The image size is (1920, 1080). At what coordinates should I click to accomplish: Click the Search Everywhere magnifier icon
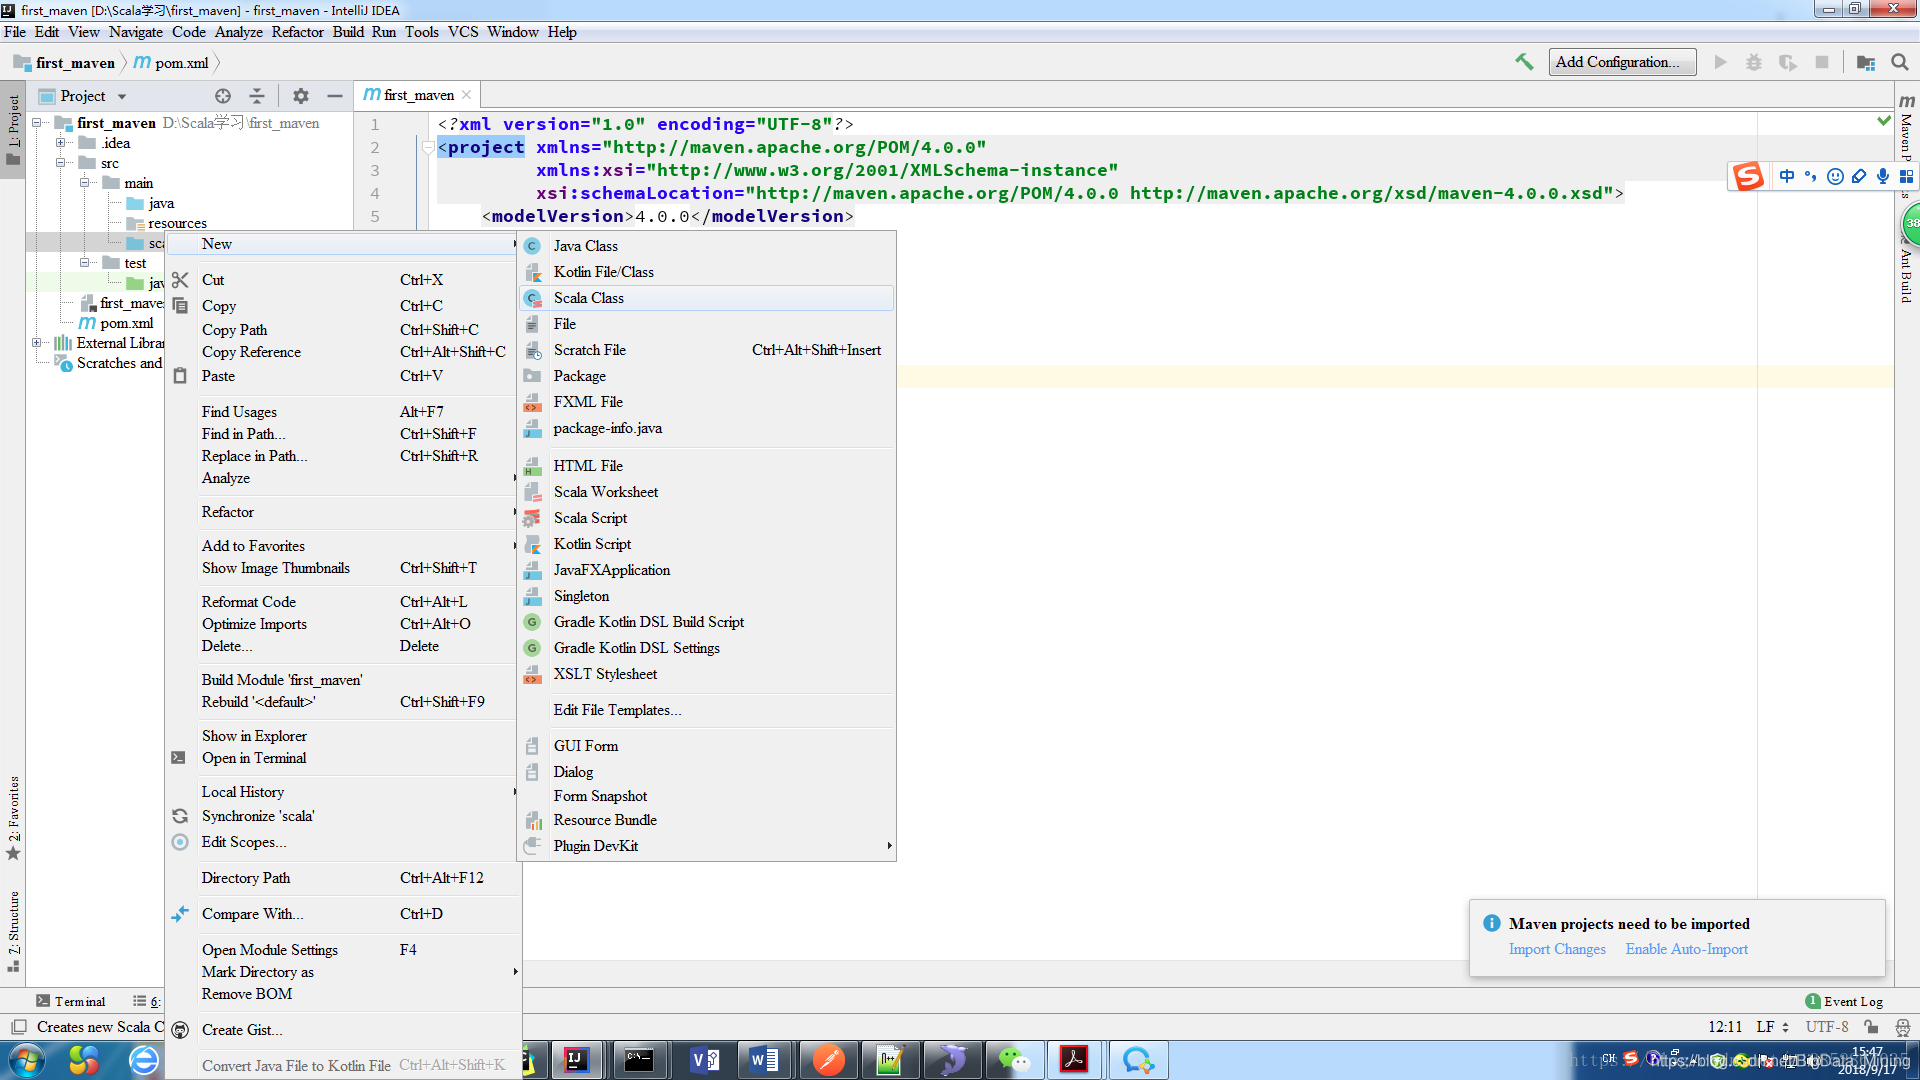click(x=1900, y=62)
